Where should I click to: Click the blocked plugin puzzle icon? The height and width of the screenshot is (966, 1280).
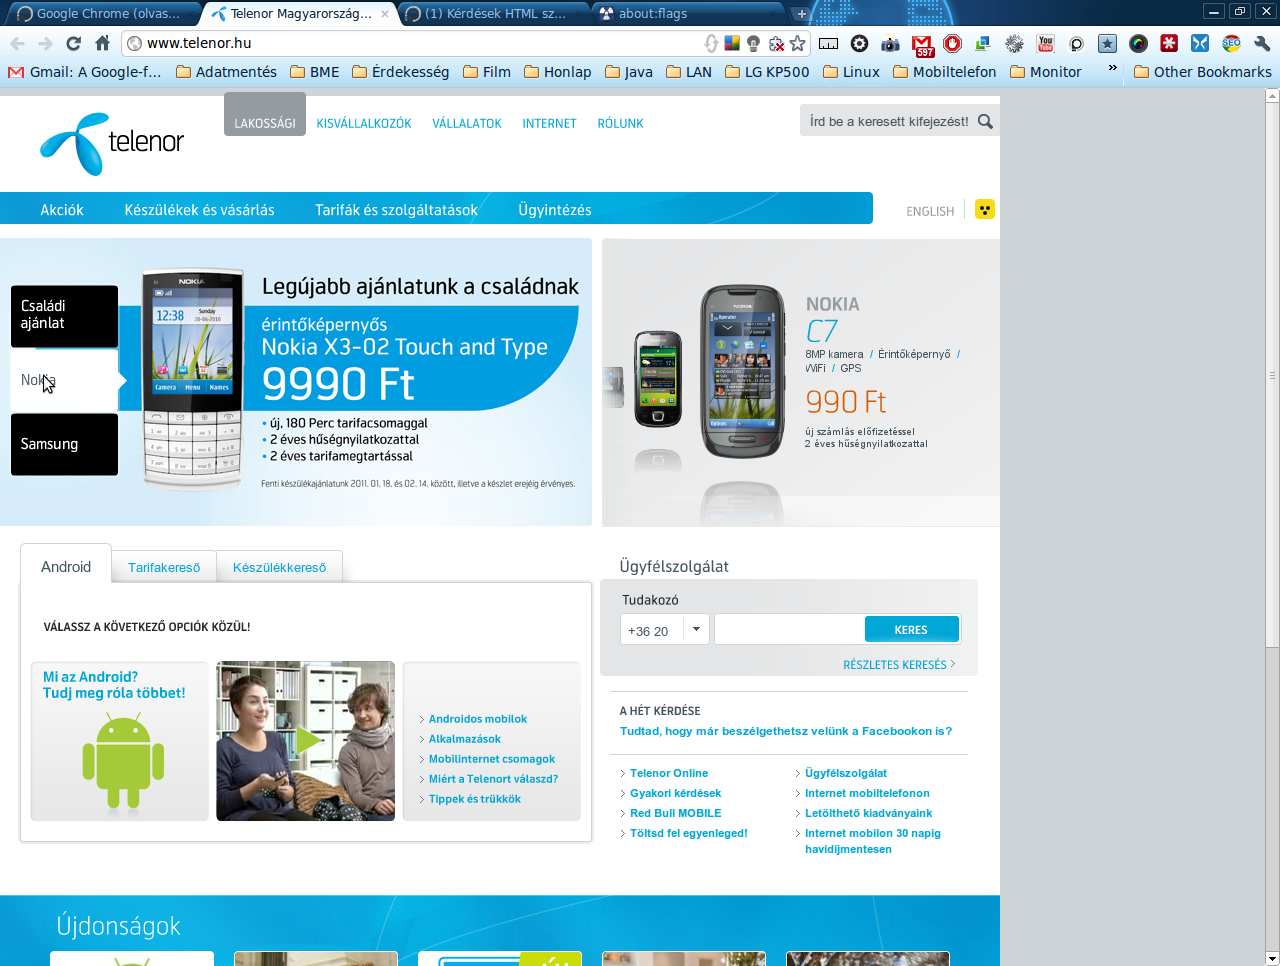[x=775, y=43]
